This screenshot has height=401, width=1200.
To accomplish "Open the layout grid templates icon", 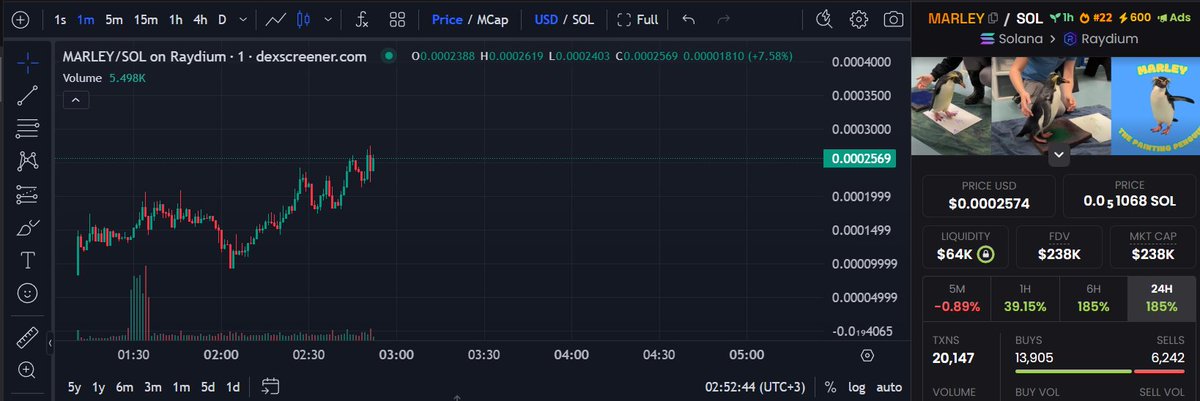I will [x=397, y=19].
